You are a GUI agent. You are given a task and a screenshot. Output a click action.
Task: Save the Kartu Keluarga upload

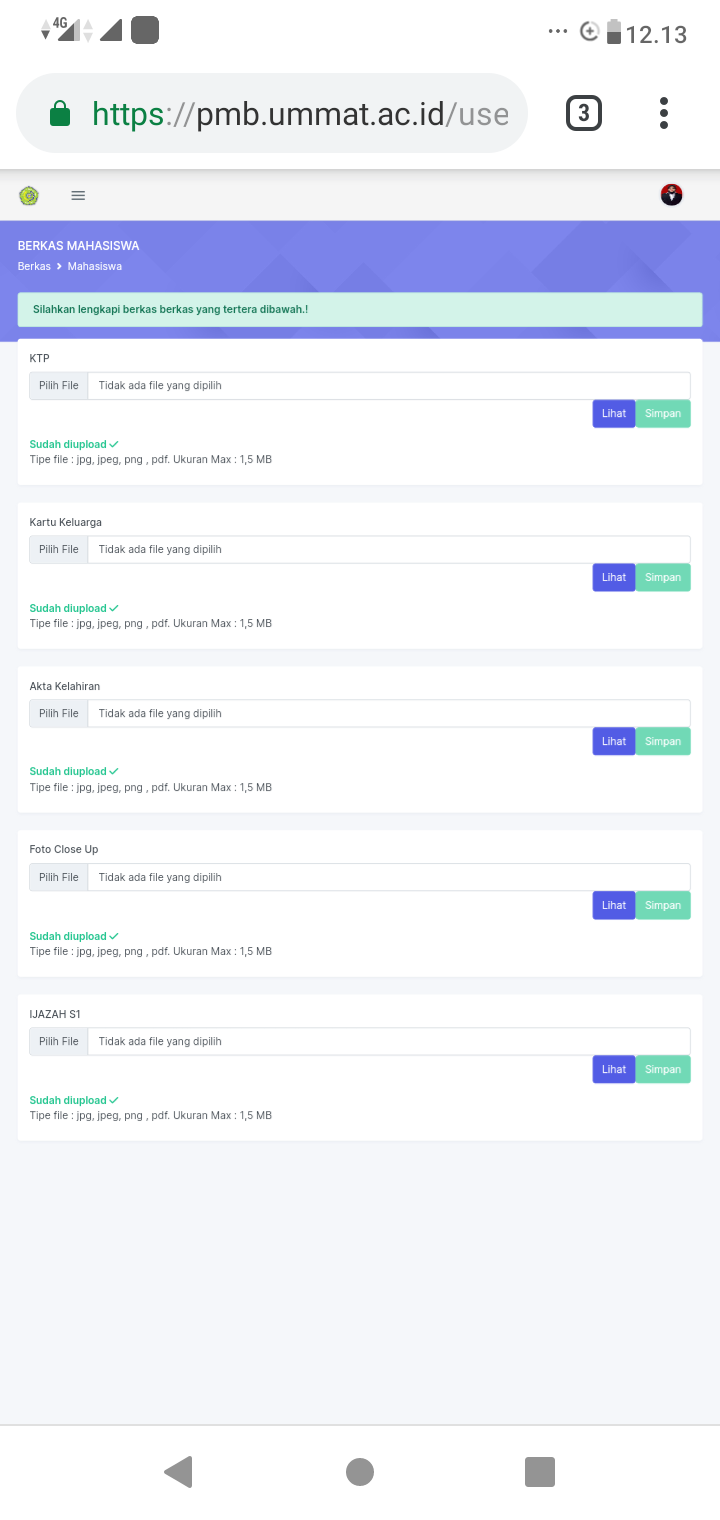663,578
